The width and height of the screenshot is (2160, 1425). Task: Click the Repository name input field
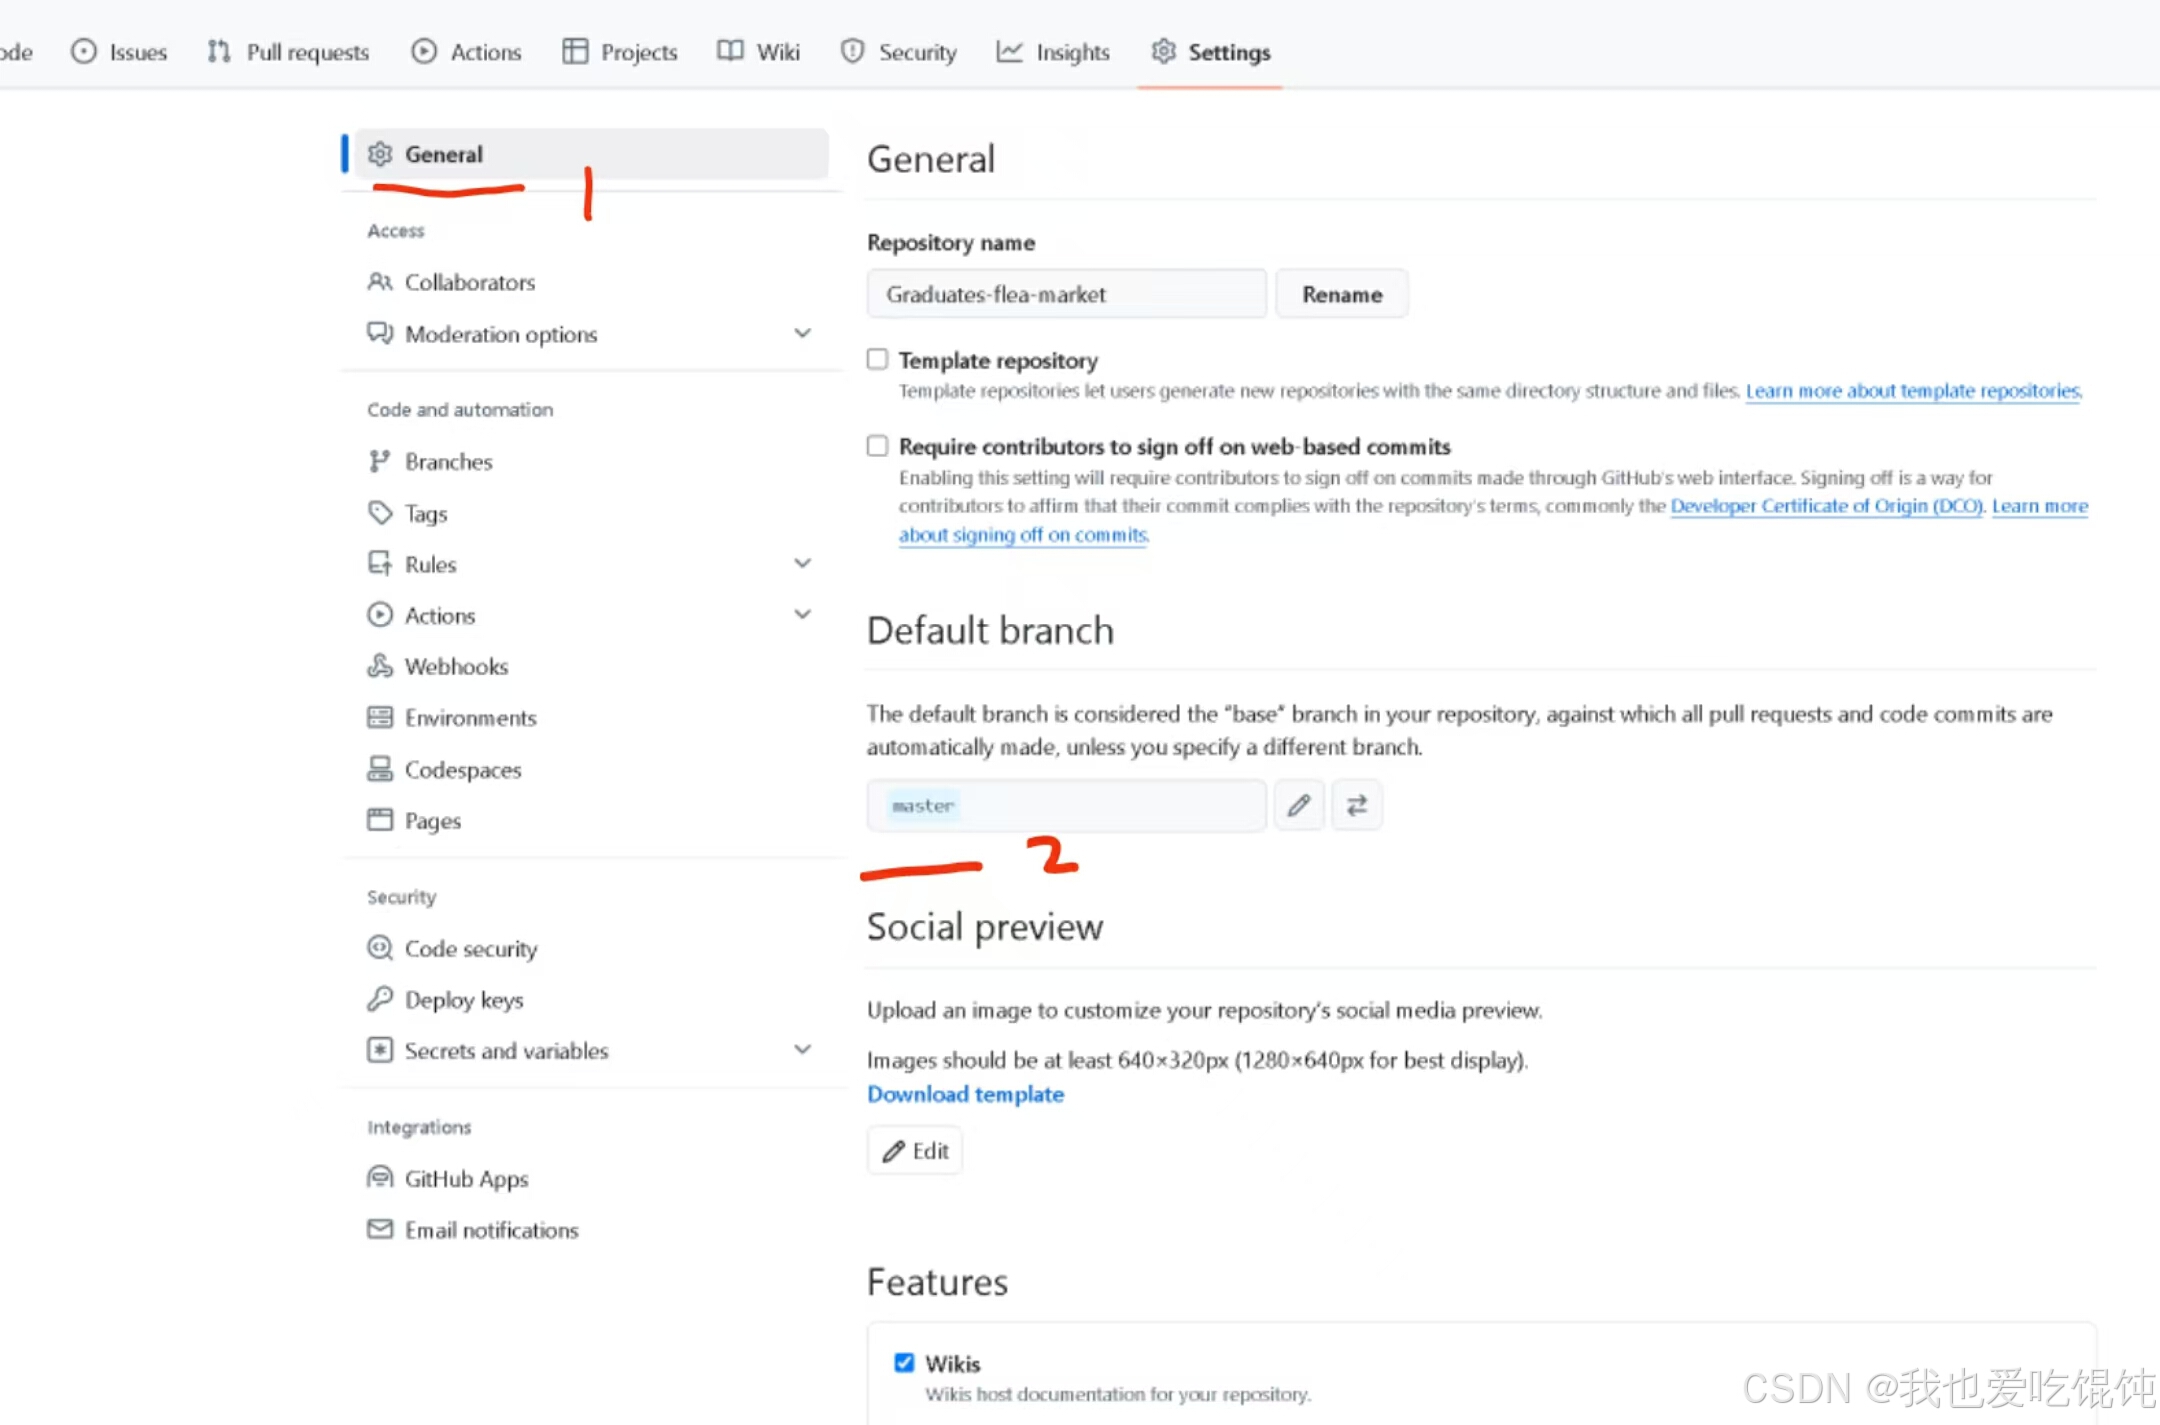1064,293
